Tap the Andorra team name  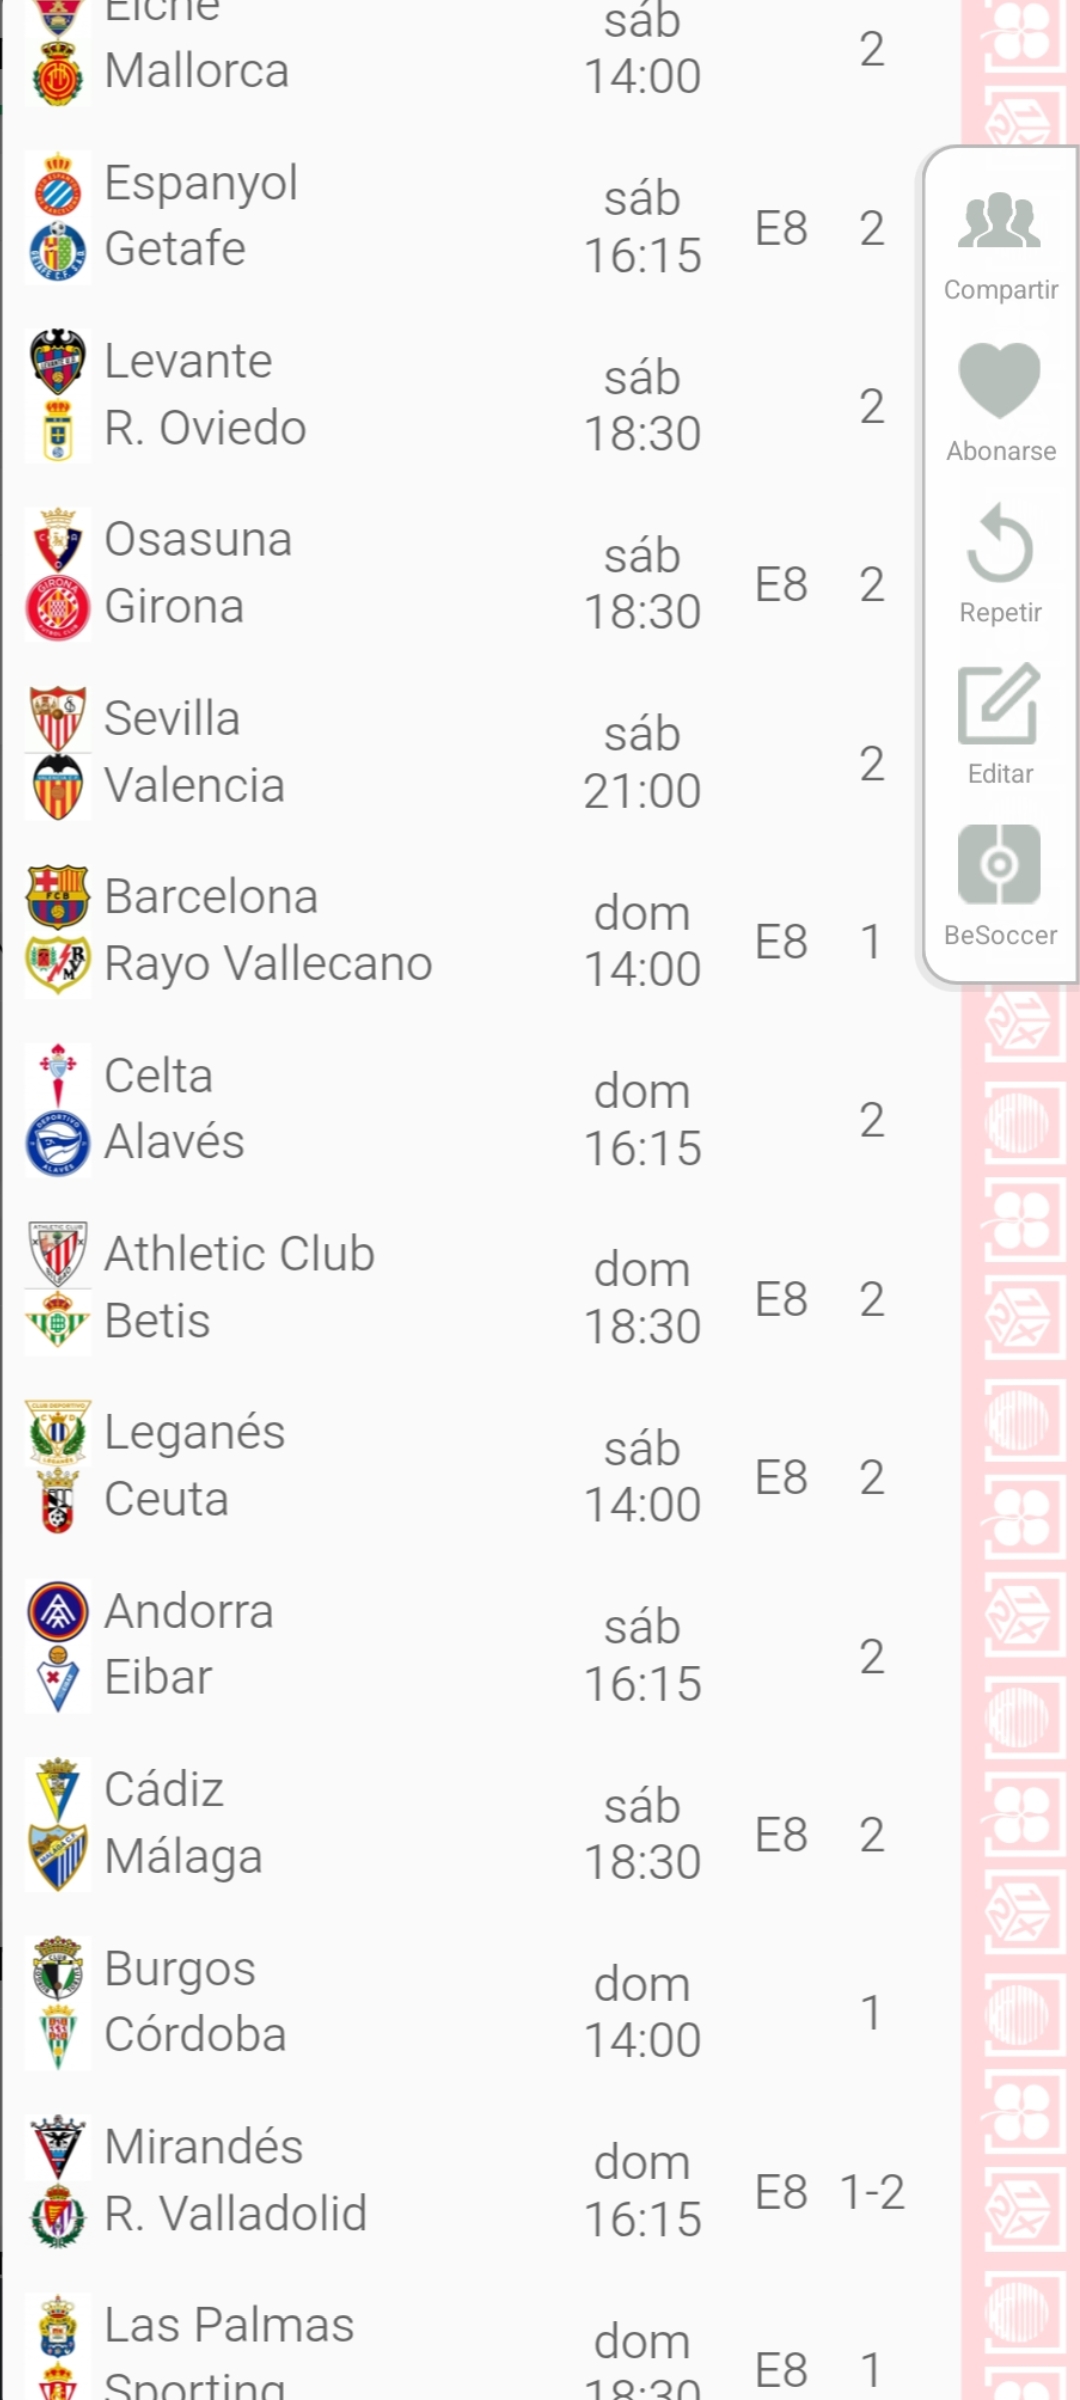(x=189, y=1611)
